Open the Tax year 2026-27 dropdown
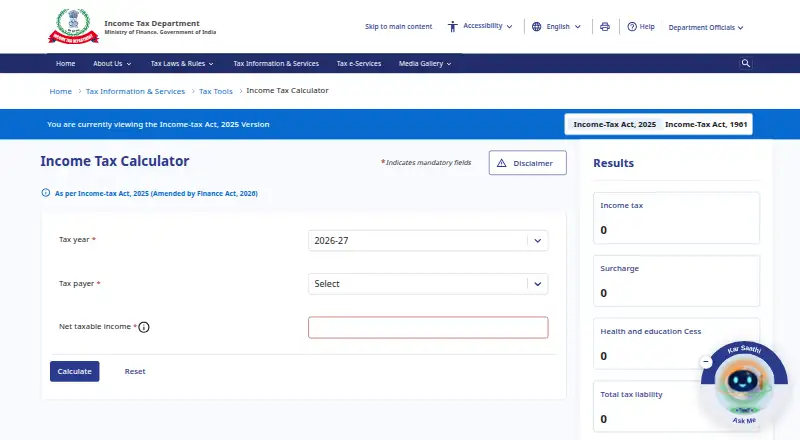 428,240
